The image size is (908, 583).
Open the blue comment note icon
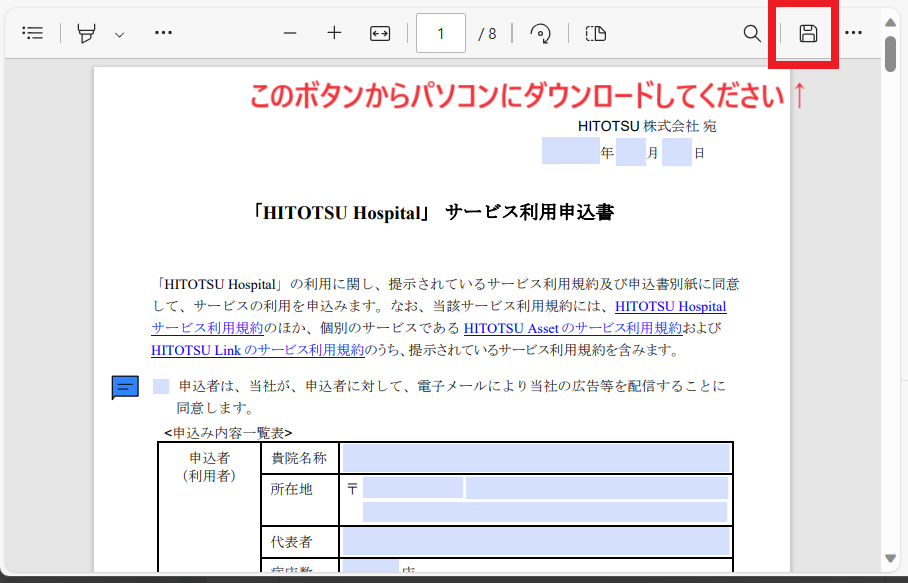tap(125, 387)
